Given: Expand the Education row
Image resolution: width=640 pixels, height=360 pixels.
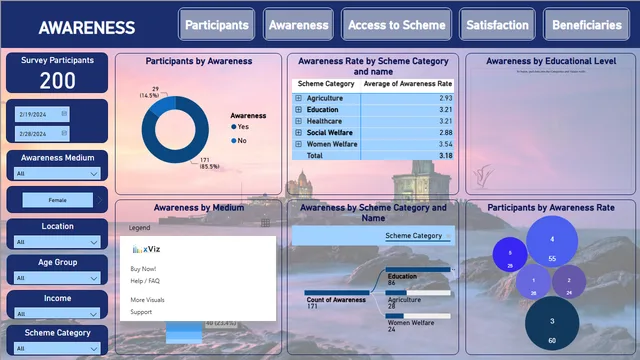Looking at the screenshot, I should [x=298, y=109].
